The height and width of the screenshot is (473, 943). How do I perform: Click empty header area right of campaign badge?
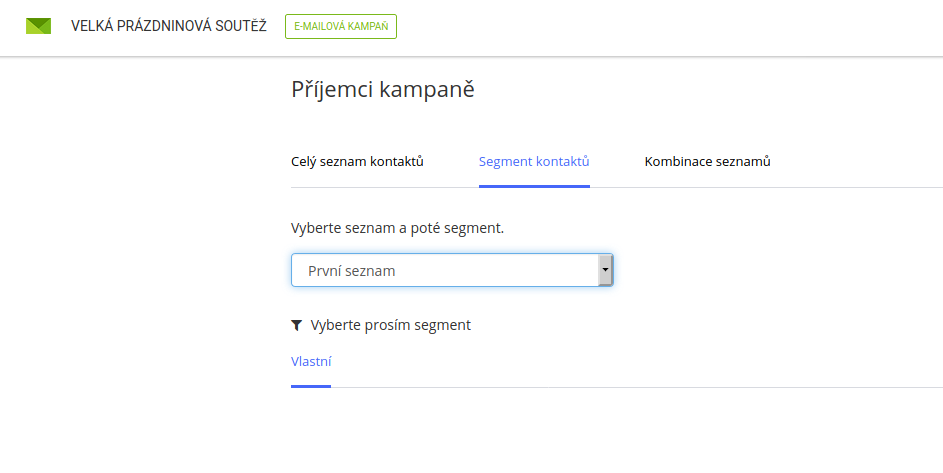coord(670,28)
